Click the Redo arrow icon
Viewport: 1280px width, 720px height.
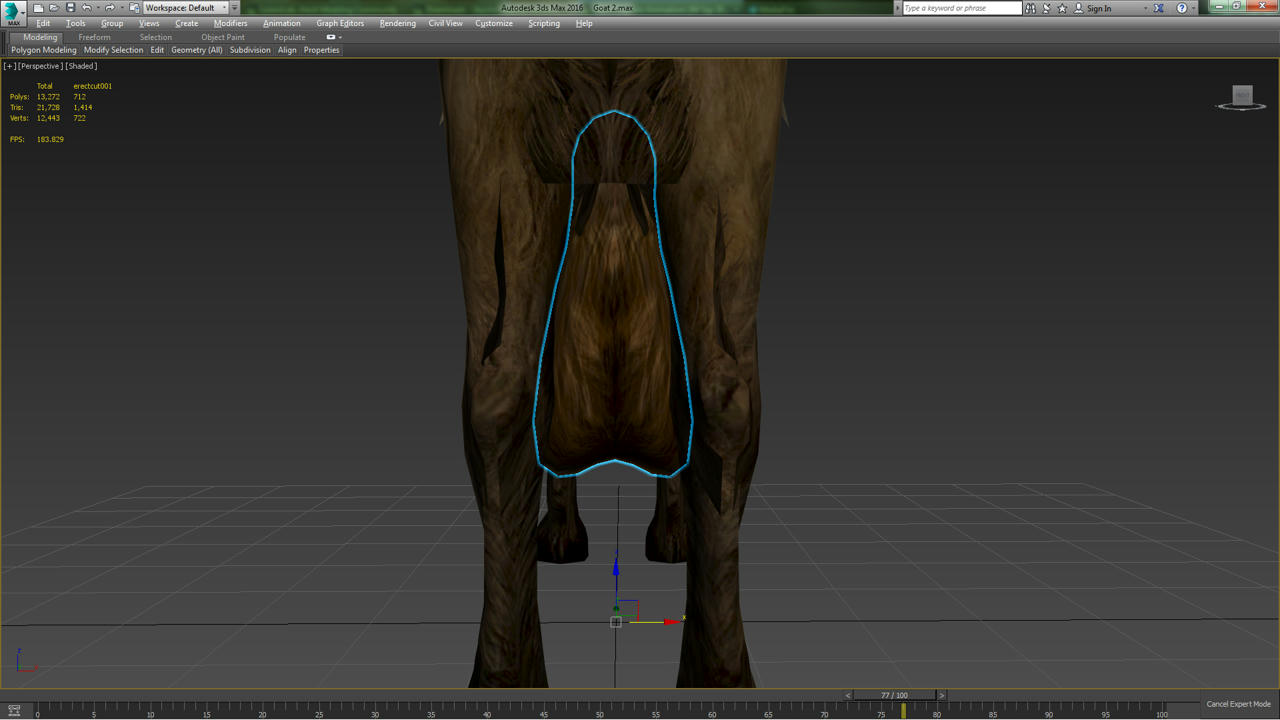coord(109,8)
